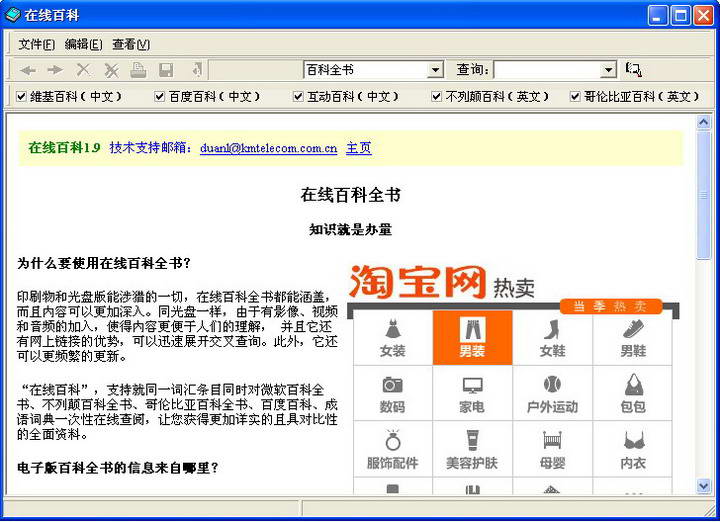Open the 查看(V) menu
This screenshot has width=720, height=522.
pyautogui.click(x=131, y=44)
